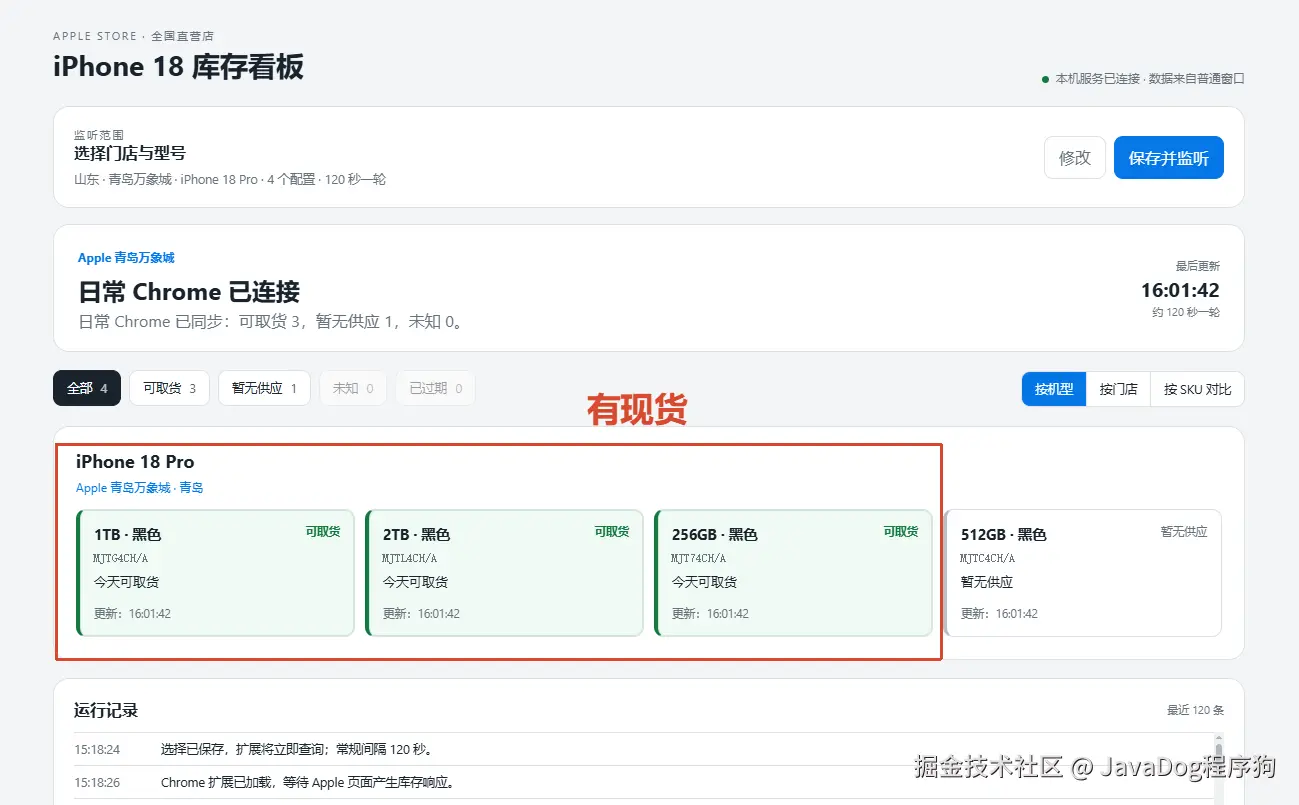1299x805 pixels.
Task: Switch to 按门店 view
Action: point(1118,389)
